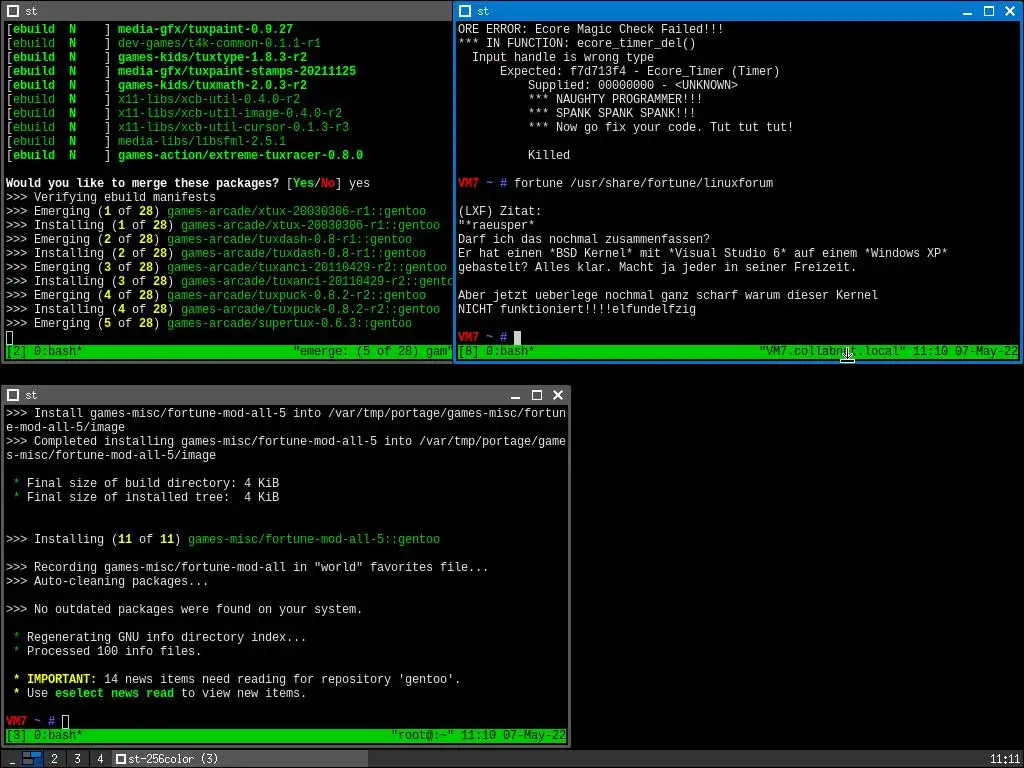Click 'Processed 100 info files.' line
Screen dimensions: 1024x768
(x=114, y=651)
